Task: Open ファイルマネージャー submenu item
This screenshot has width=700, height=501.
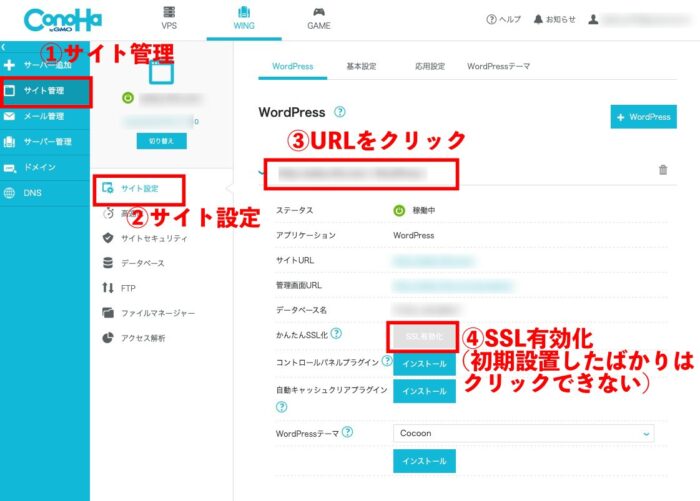Action: click(x=149, y=313)
